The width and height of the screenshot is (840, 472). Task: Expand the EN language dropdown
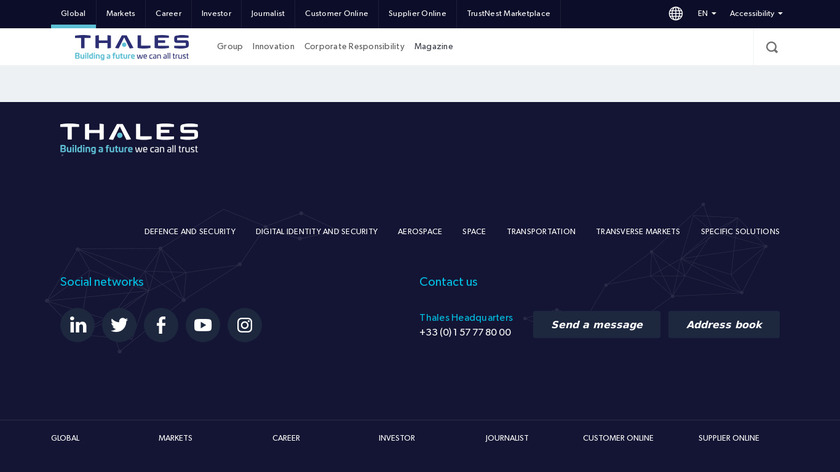(x=706, y=14)
